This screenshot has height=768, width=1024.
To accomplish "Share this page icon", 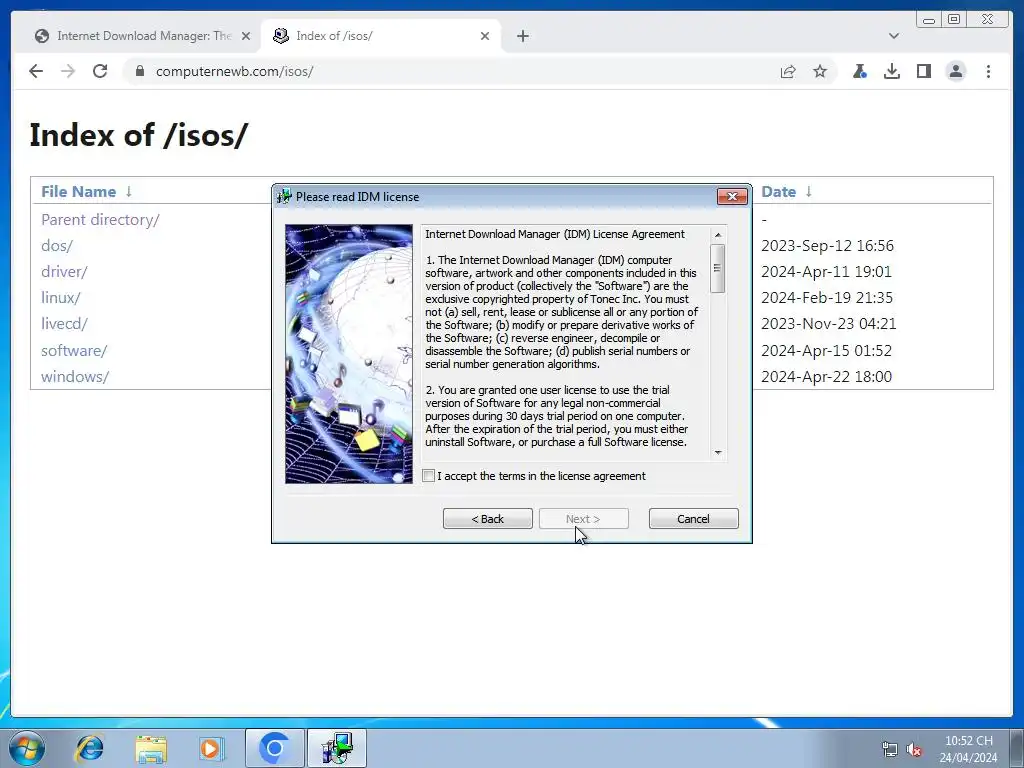I will pos(788,71).
